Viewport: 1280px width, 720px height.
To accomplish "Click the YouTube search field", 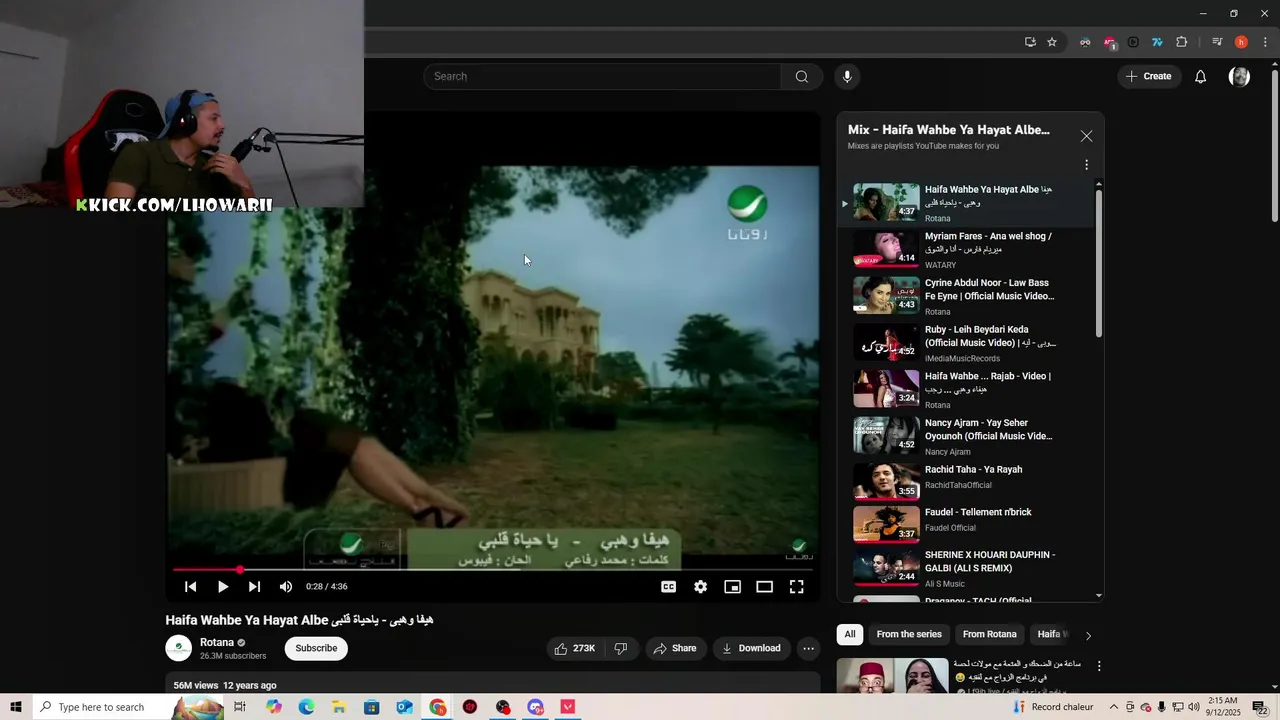I will pyautogui.click(x=602, y=76).
